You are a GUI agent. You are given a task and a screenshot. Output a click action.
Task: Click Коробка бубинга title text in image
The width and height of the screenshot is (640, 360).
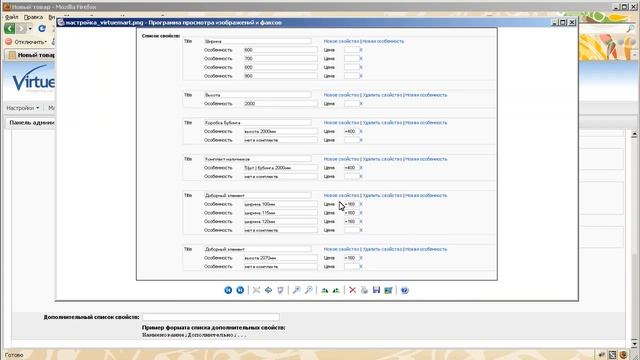point(222,122)
